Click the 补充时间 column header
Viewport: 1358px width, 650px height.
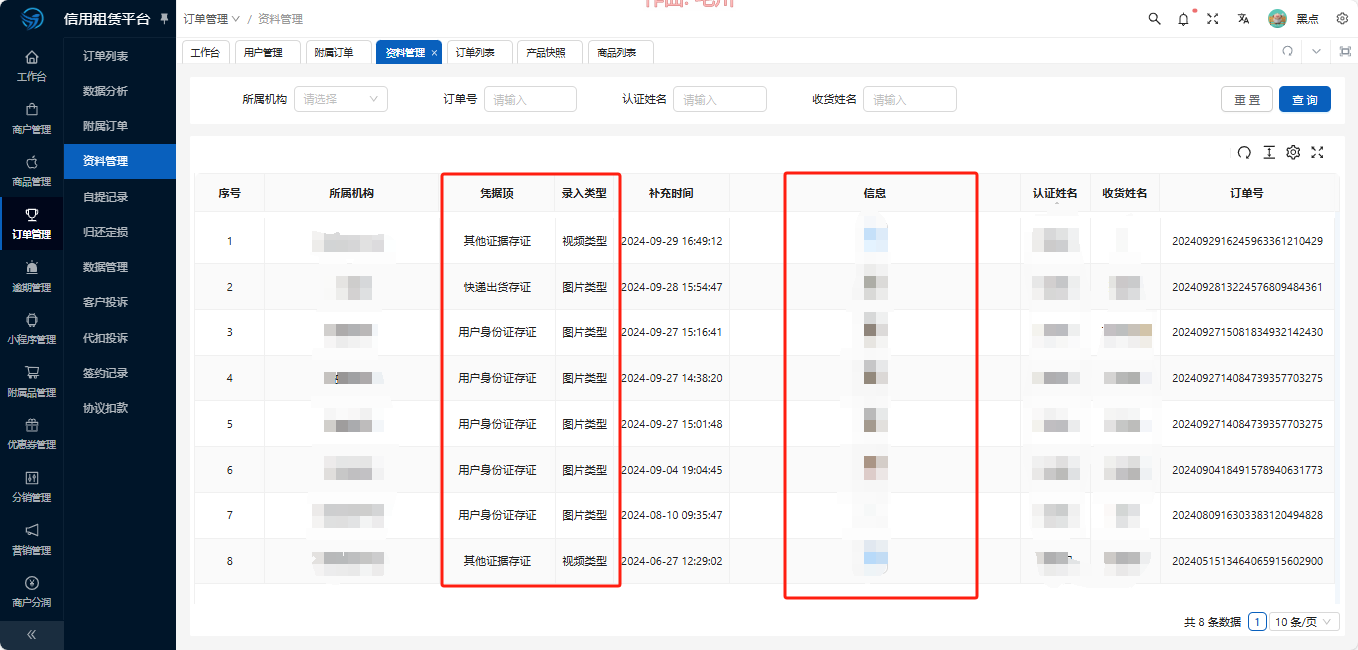click(x=671, y=193)
